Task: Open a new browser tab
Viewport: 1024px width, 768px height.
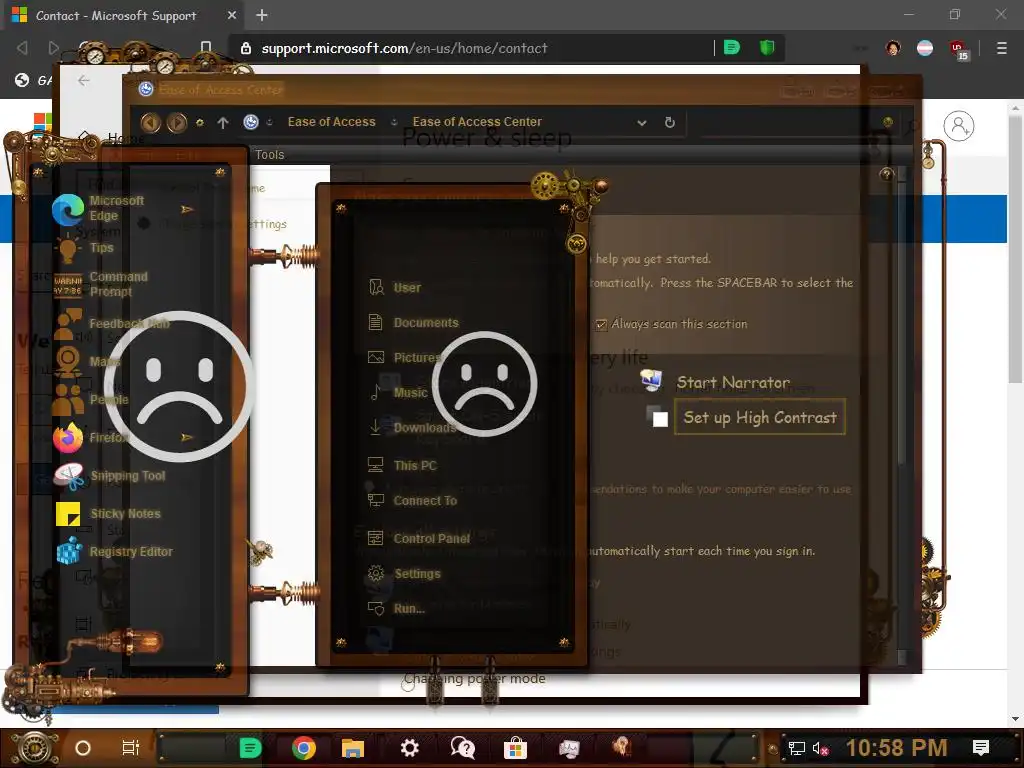Action: point(262,15)
